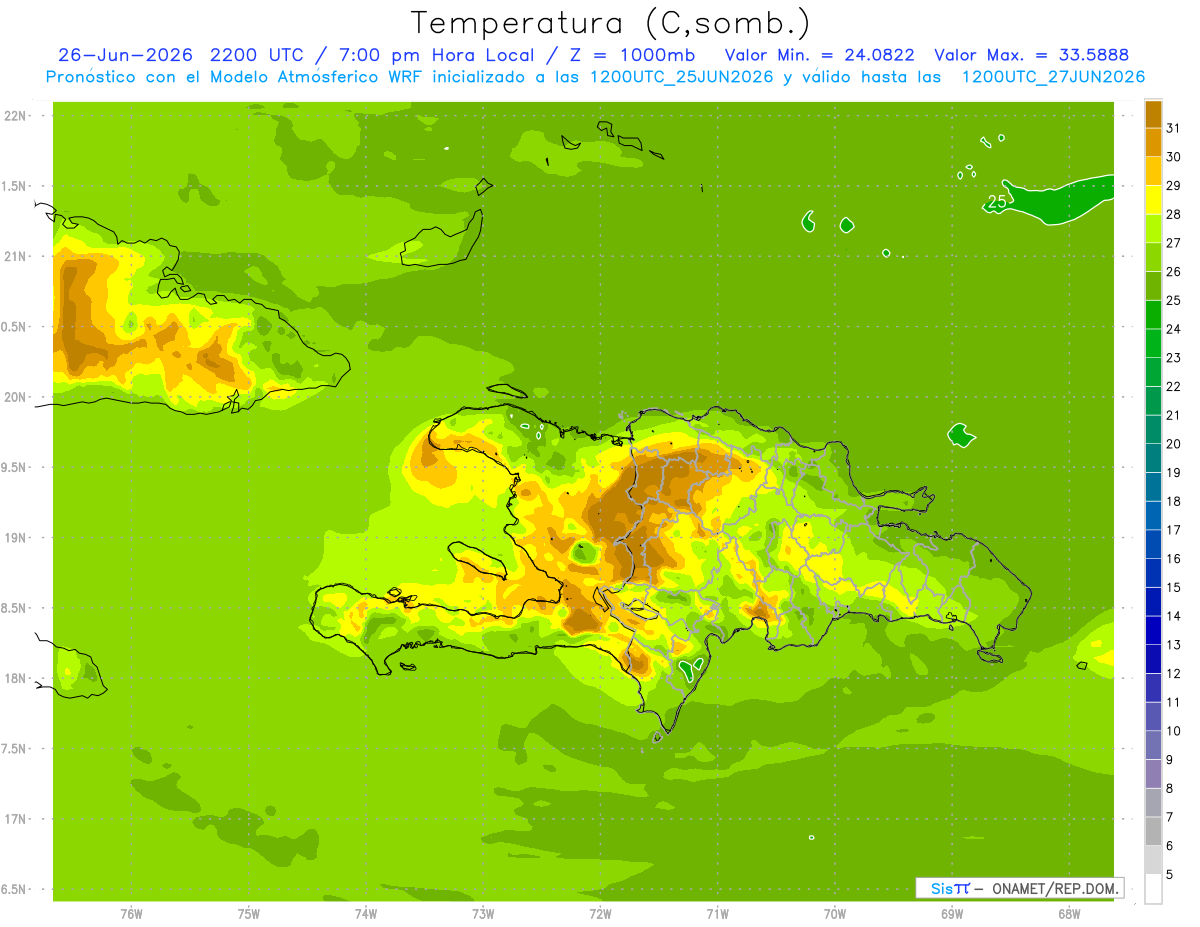Select legend color band between 11 and 12
1200x927 pixels.
coord(1153,688)
